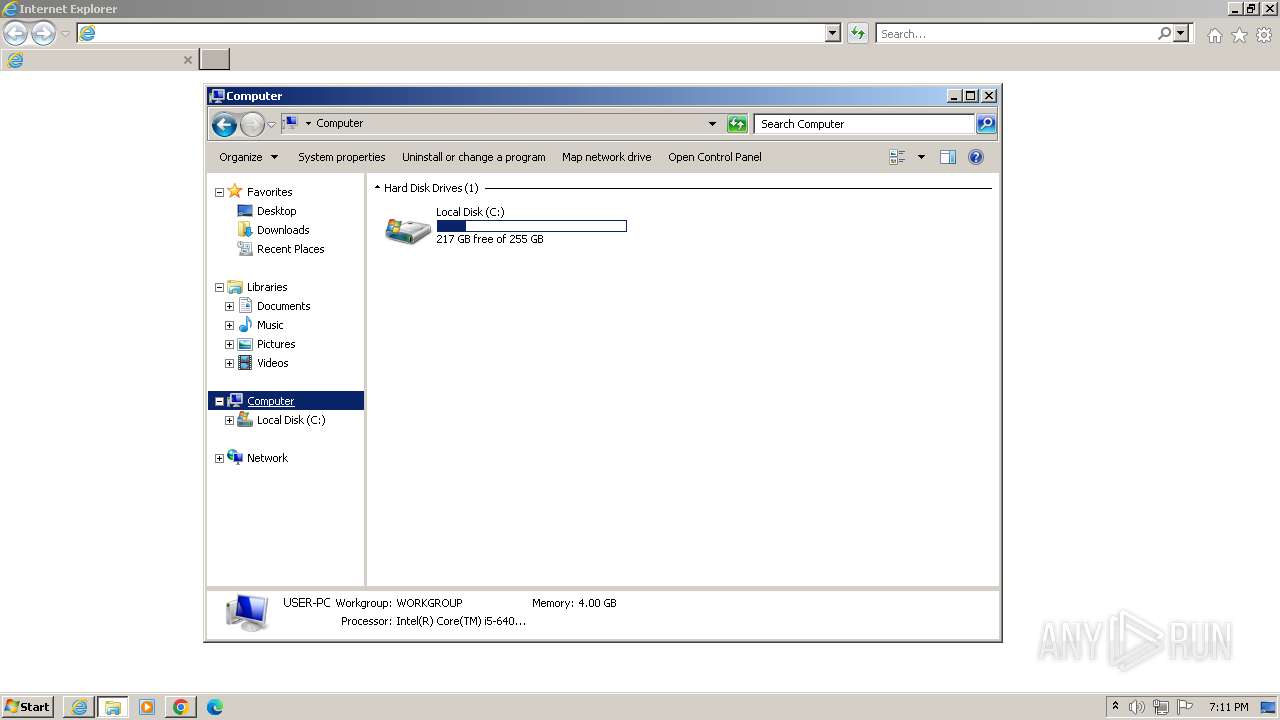Close the current IE tab

[187, 60]
